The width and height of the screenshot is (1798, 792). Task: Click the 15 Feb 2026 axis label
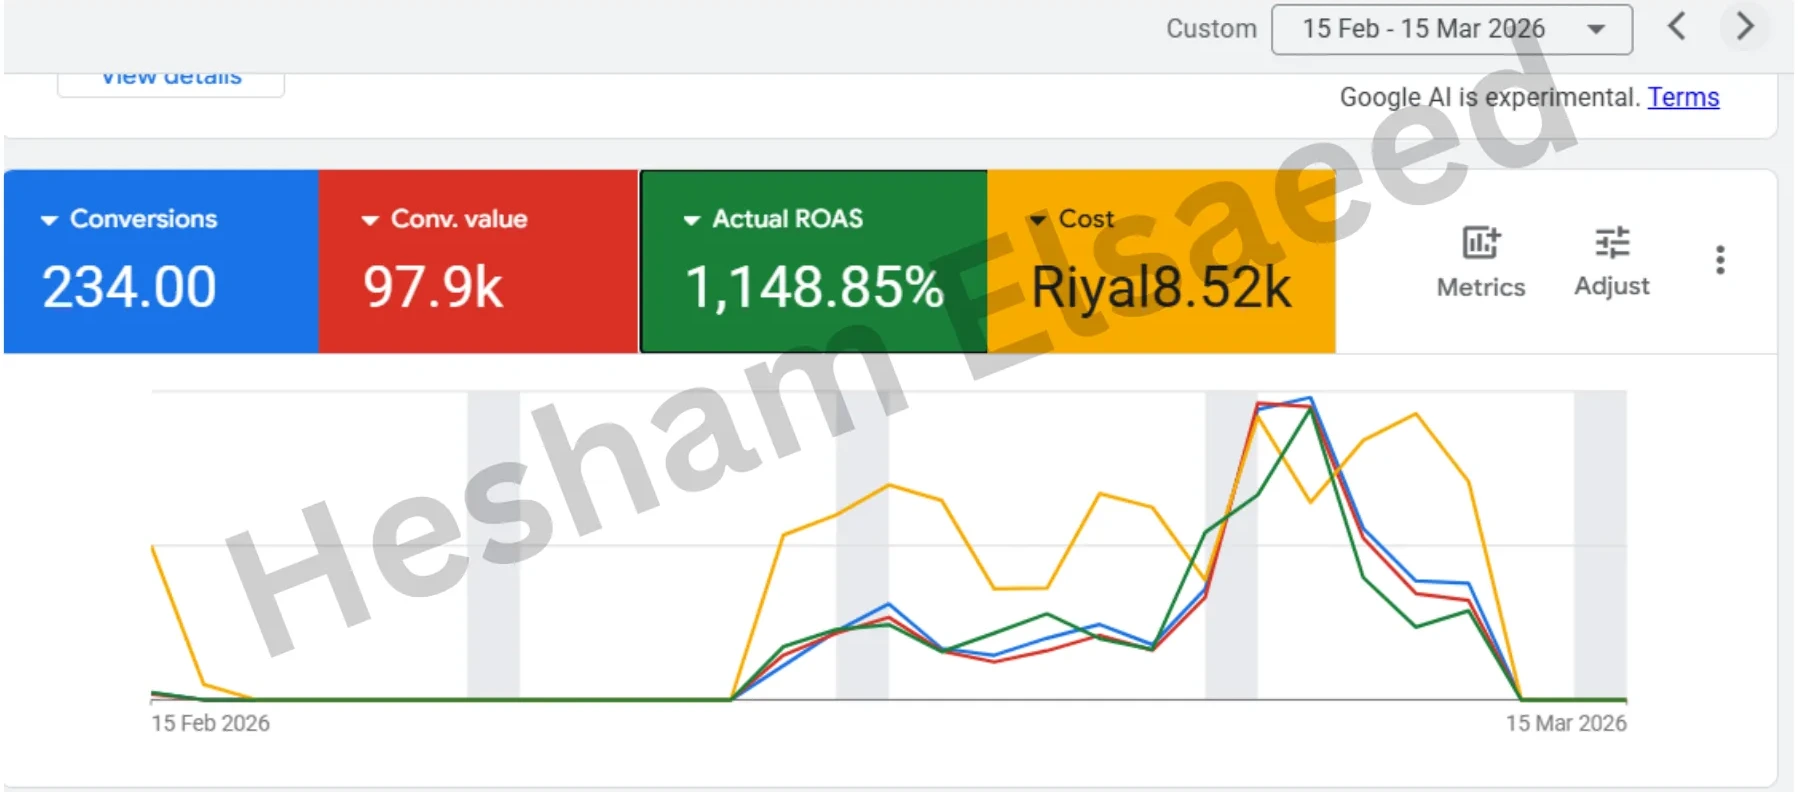click(x=210, y=723)
